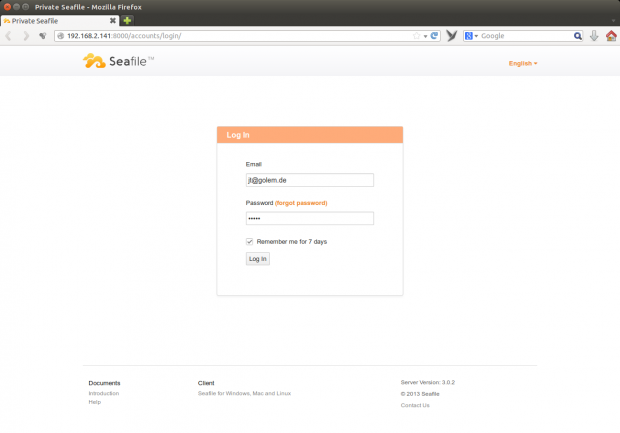Open the search engine selector dropdown

(x=471, y=36)
